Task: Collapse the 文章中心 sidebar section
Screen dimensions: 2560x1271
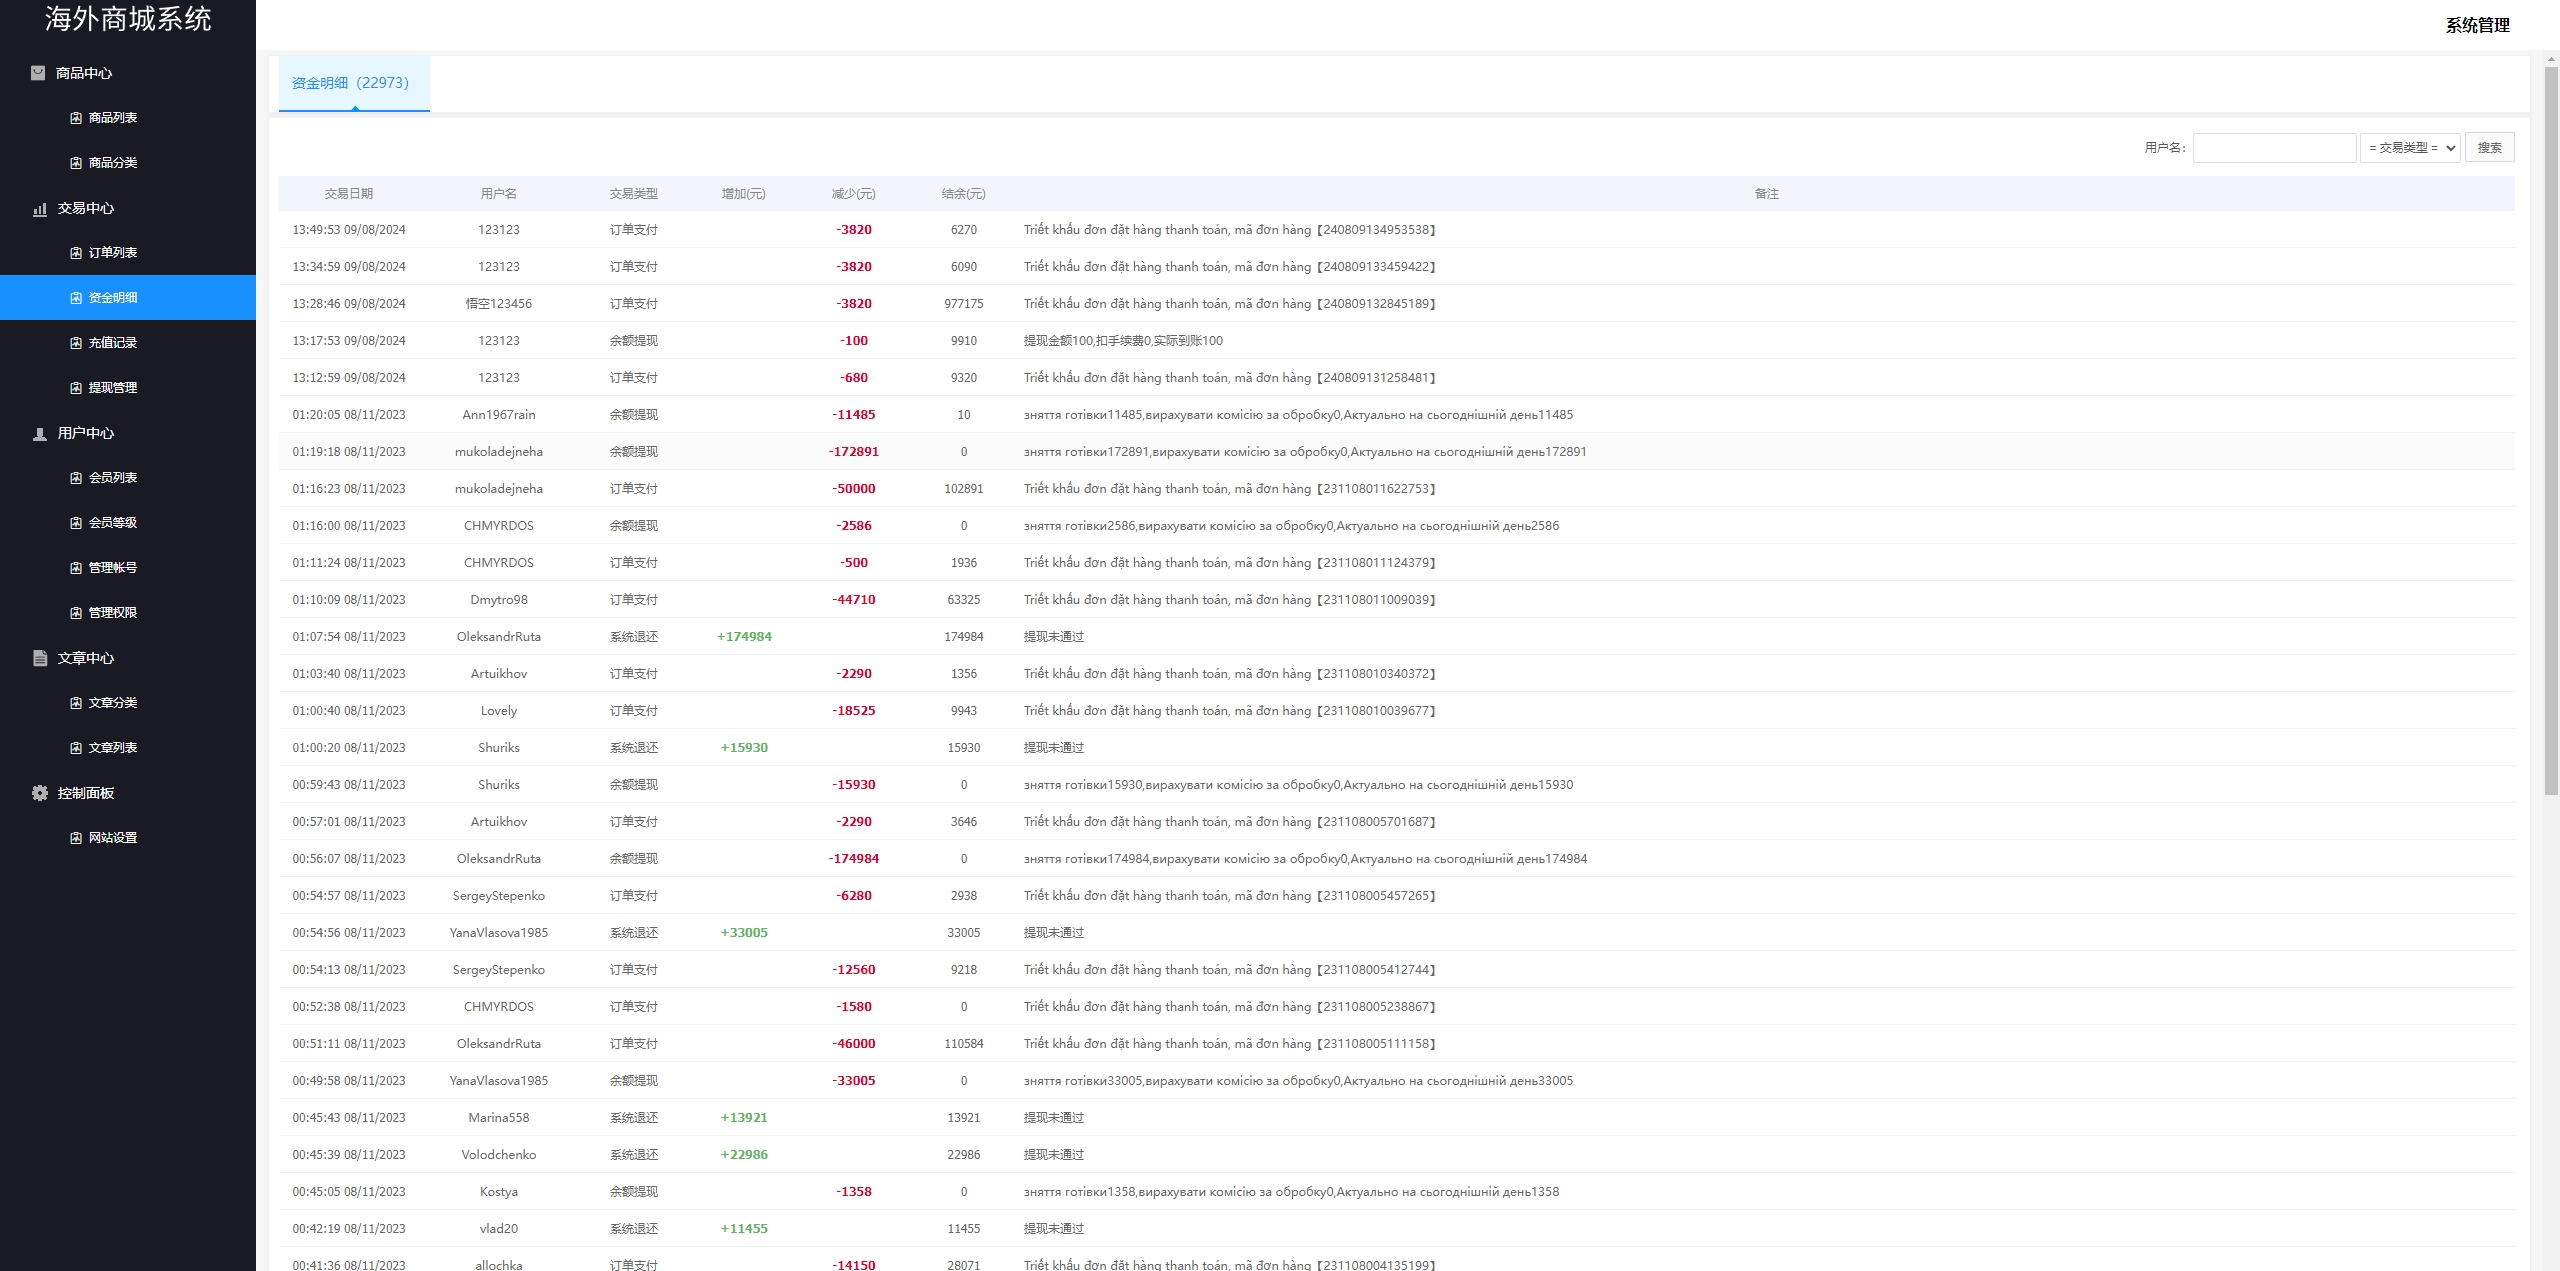Action: coord(86,658)
